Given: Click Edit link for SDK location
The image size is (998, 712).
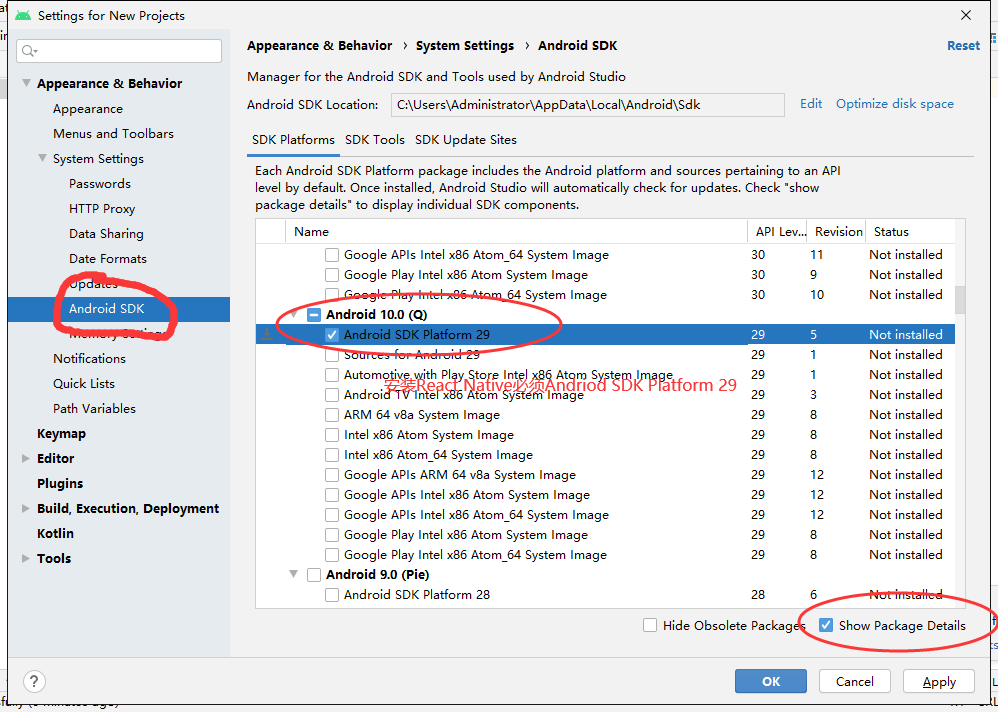Looking at the screenshot, I should tap(811, 104).
